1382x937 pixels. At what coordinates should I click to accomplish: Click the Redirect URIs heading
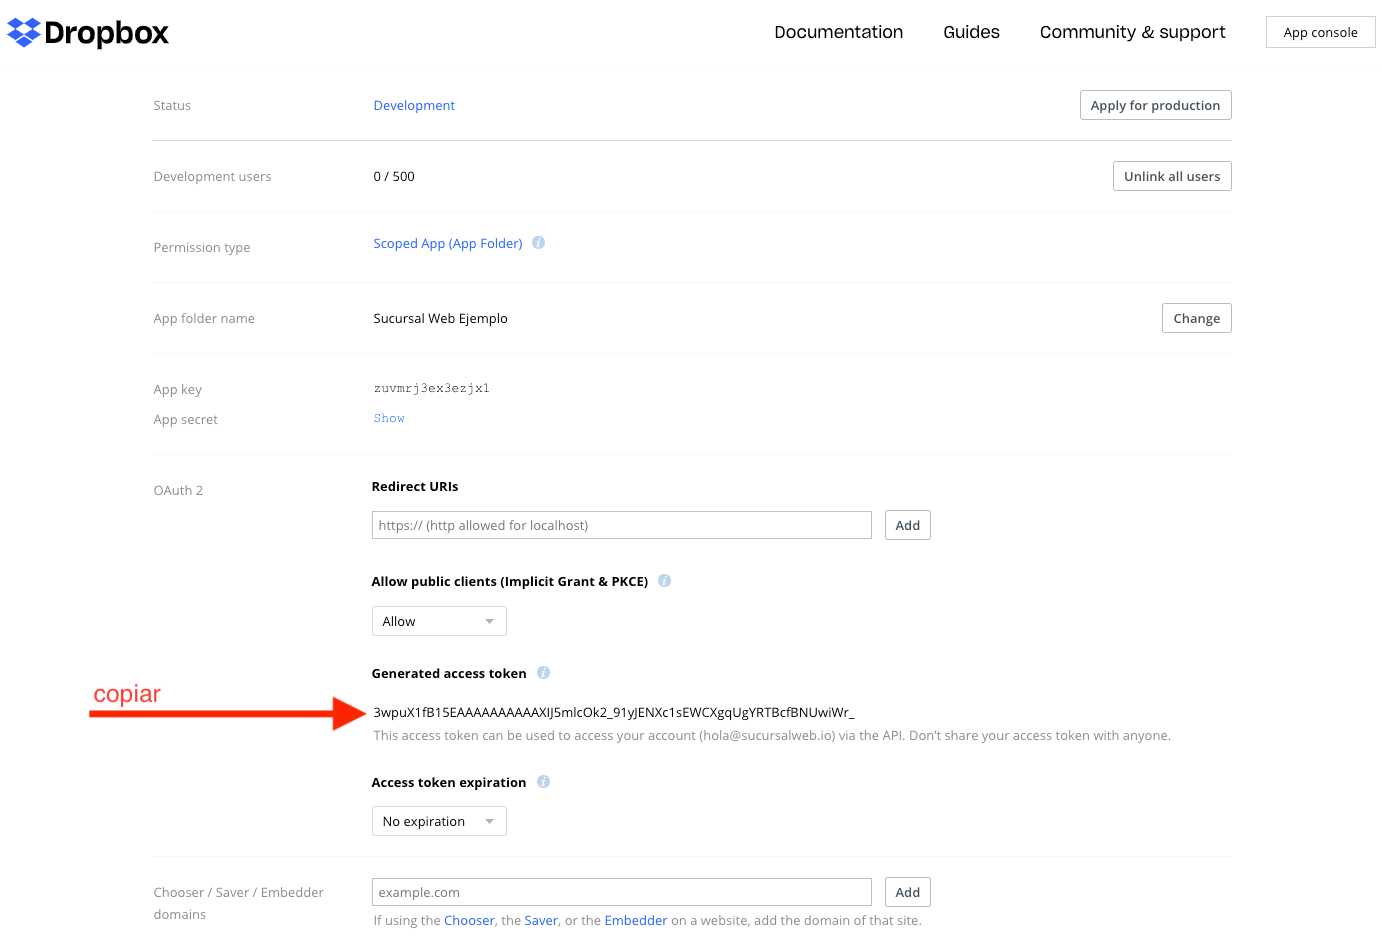[x=415, y=486]
